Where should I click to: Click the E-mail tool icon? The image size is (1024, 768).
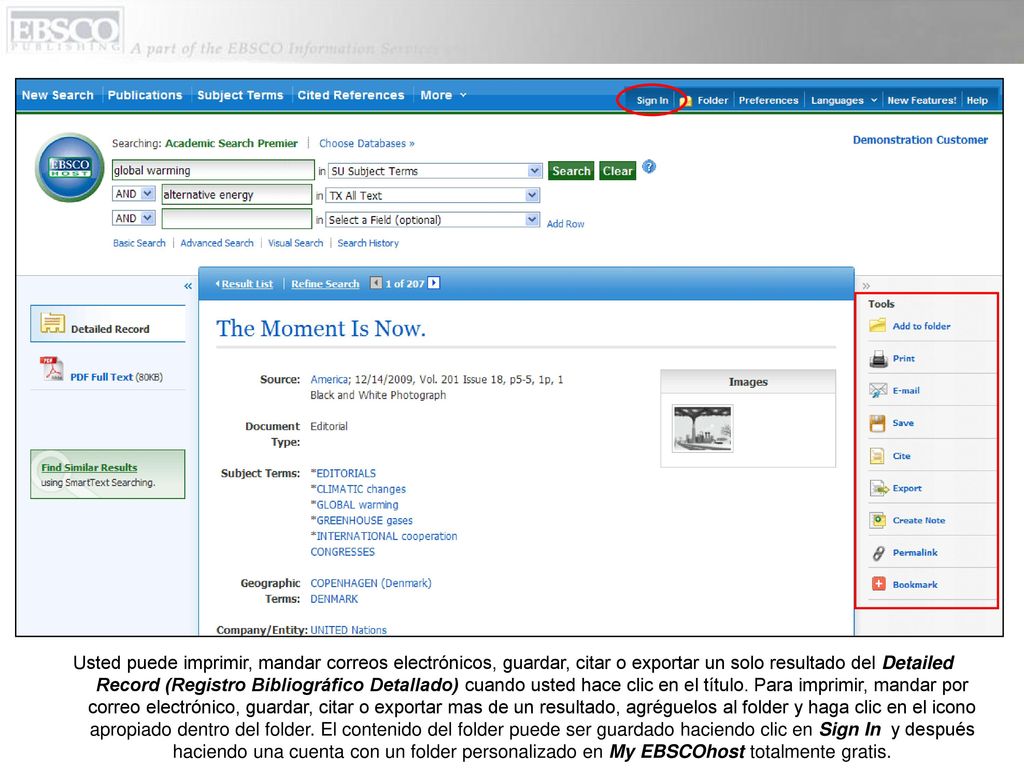pos(878,391)
